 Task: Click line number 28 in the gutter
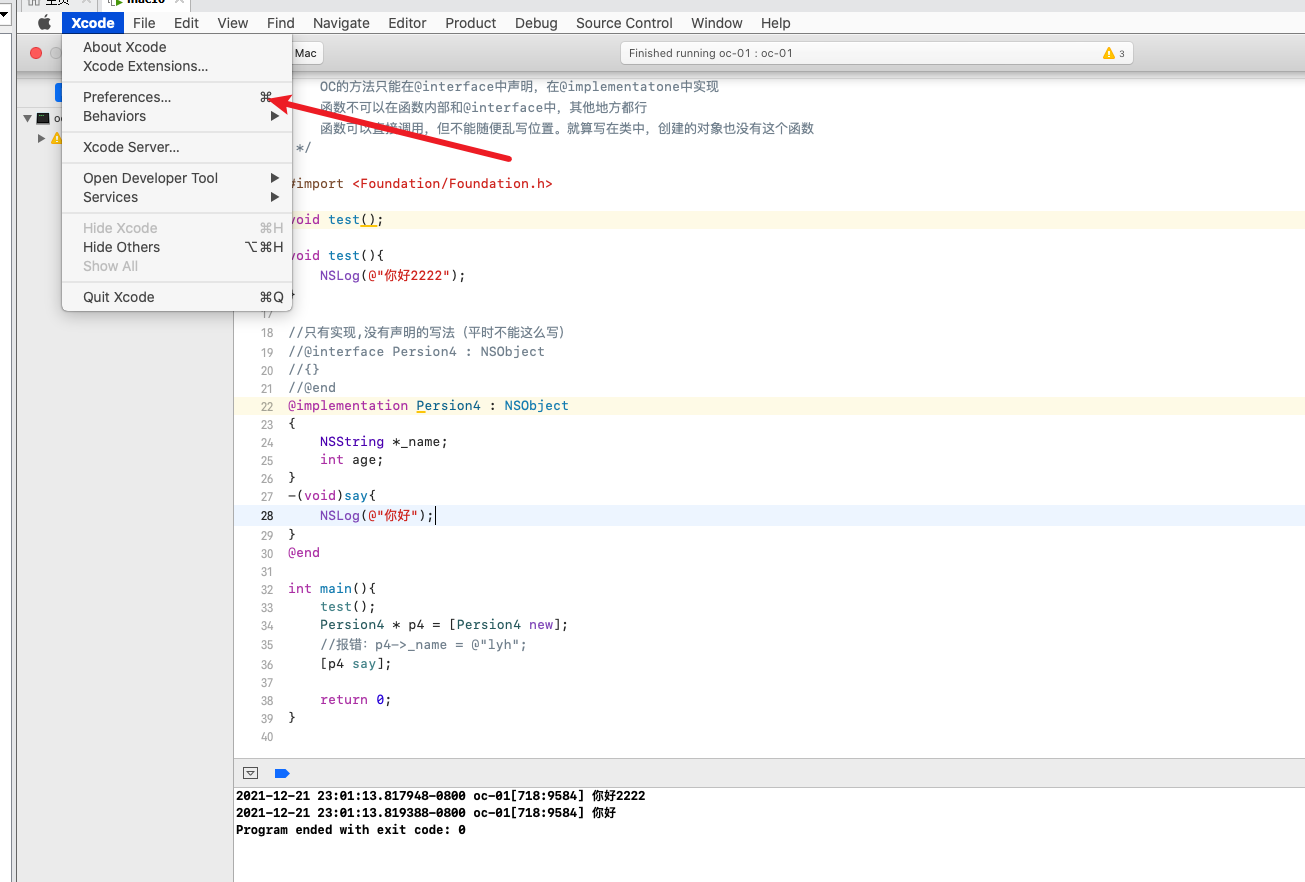tap(267, 516)
